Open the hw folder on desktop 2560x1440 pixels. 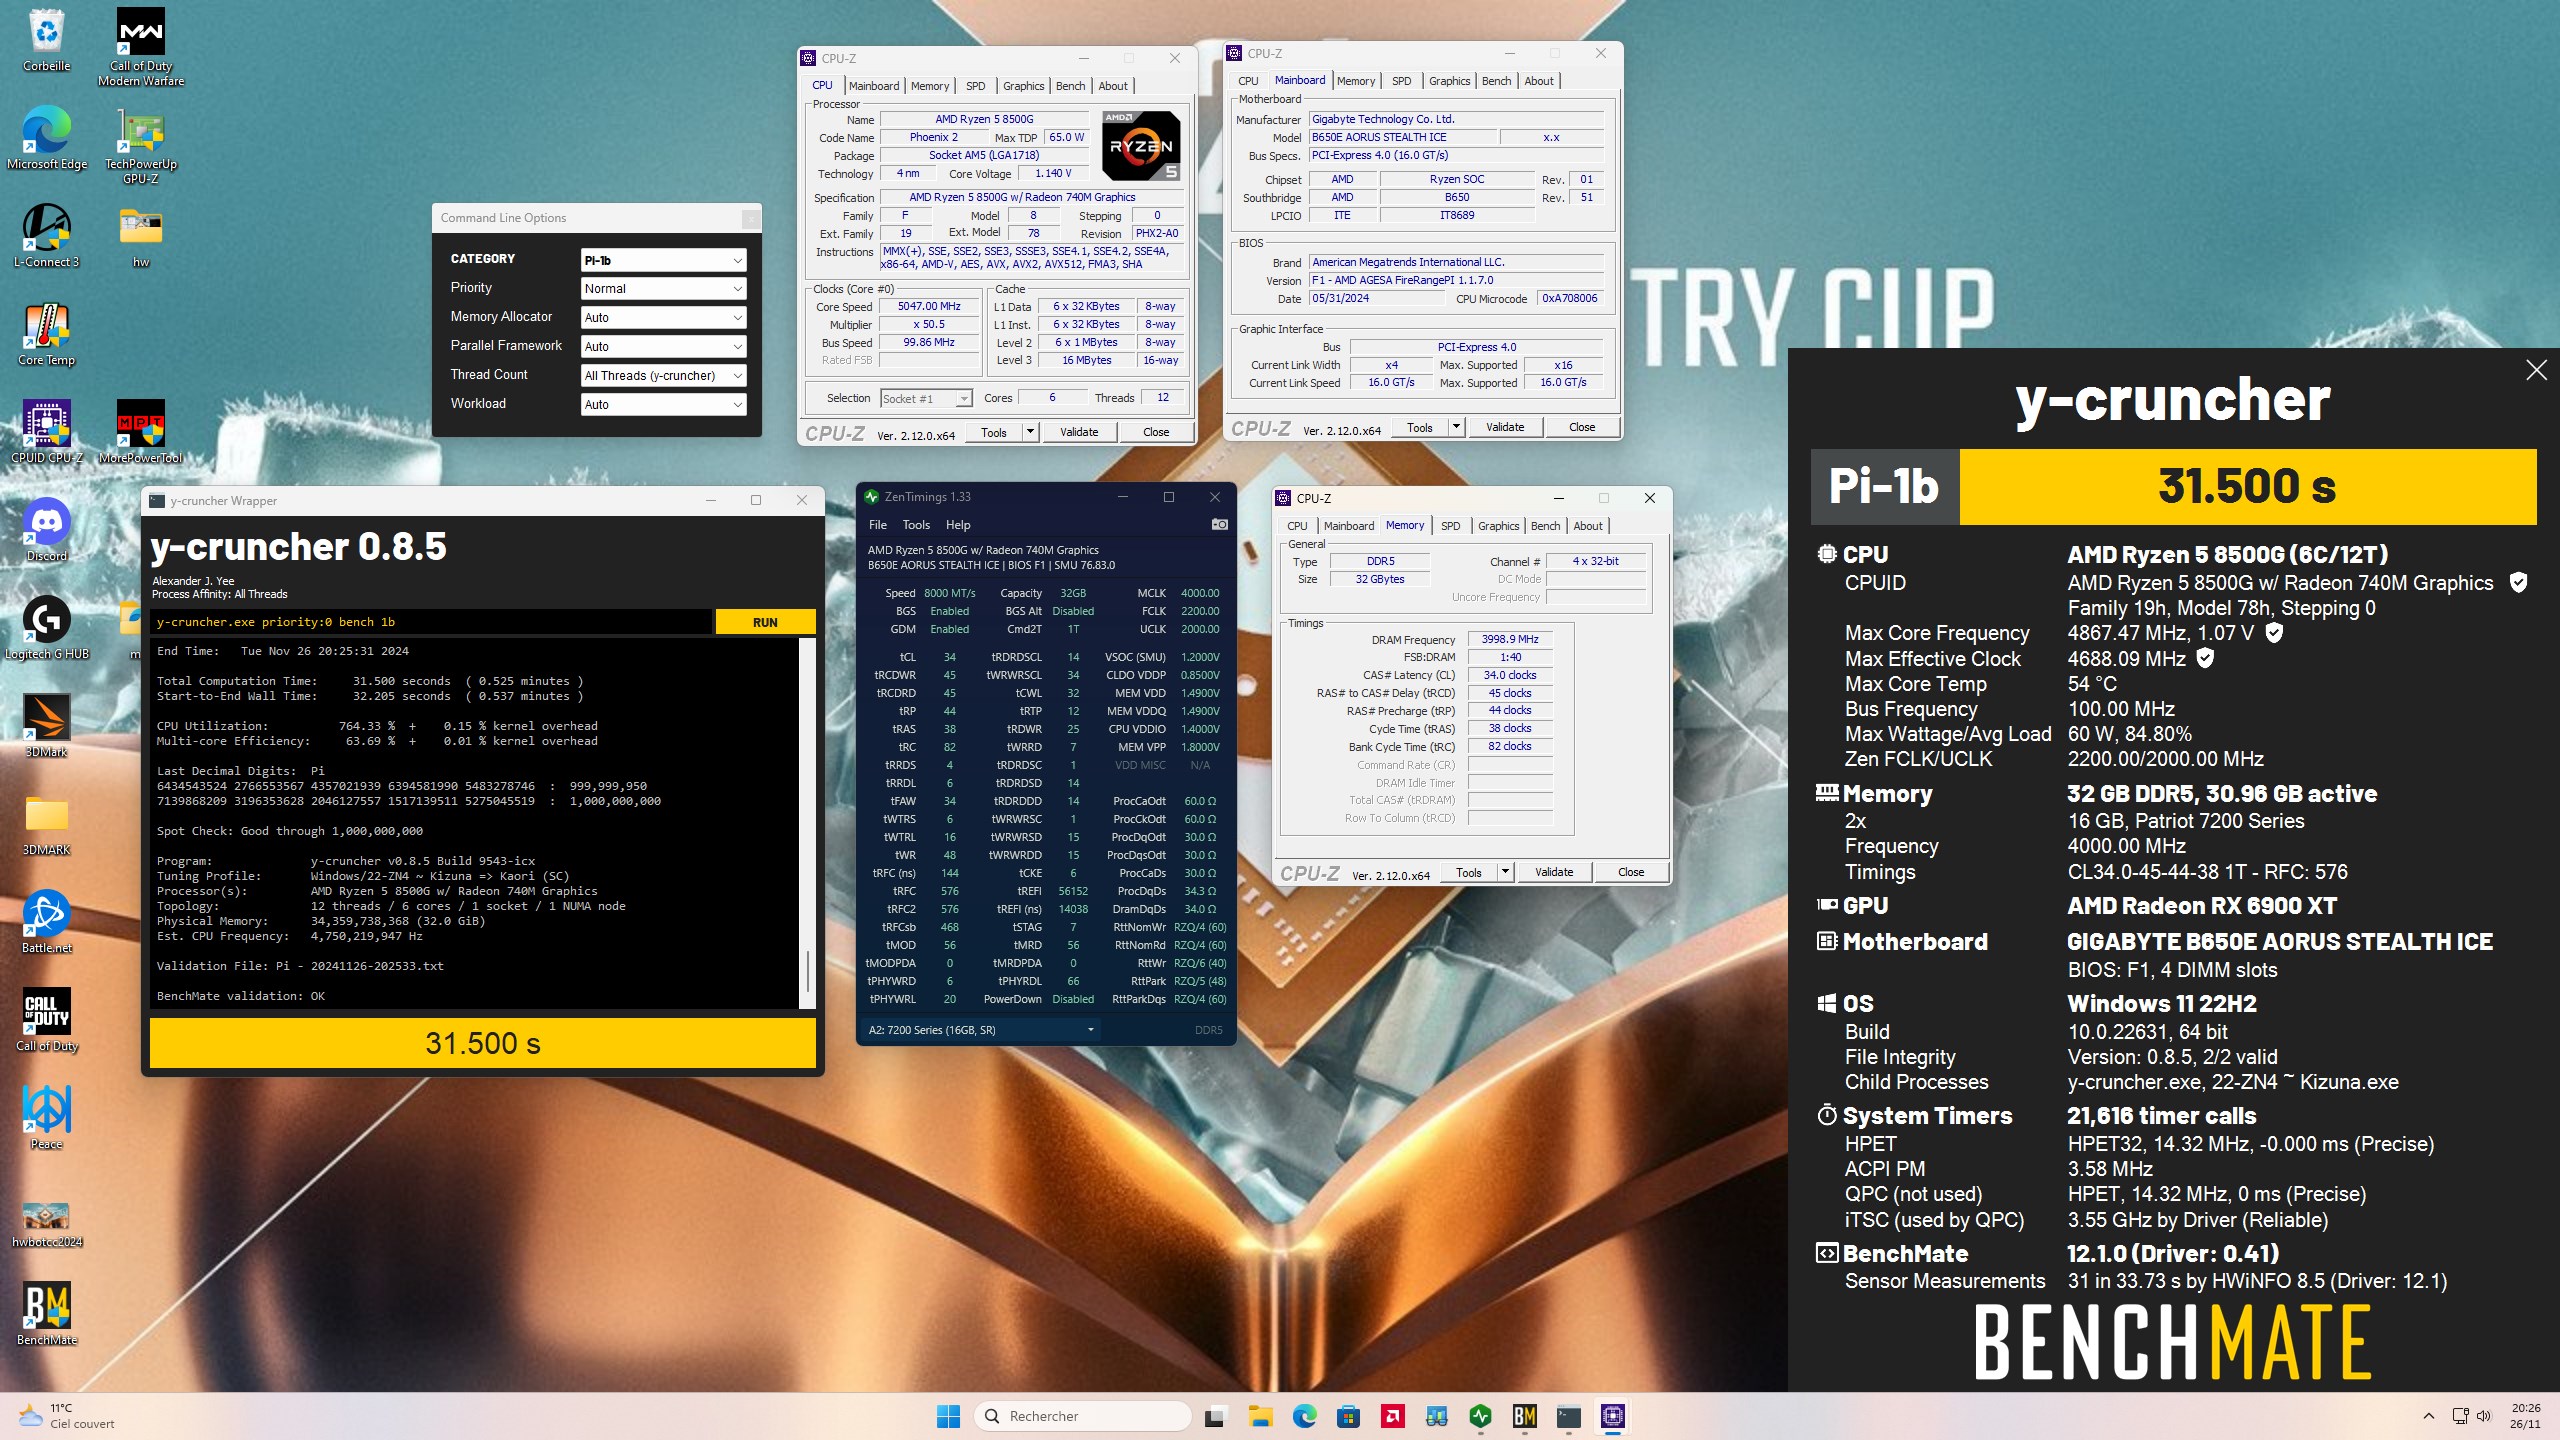point(141,237)
